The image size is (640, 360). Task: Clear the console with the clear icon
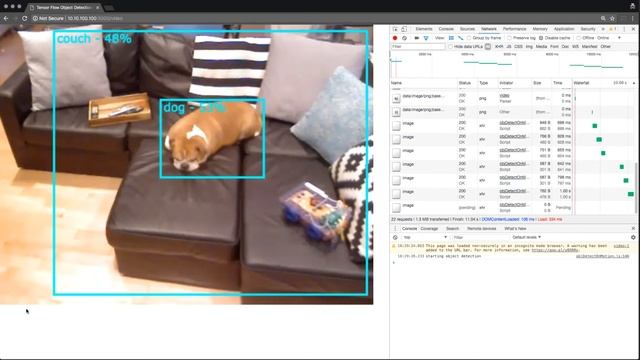395,237
